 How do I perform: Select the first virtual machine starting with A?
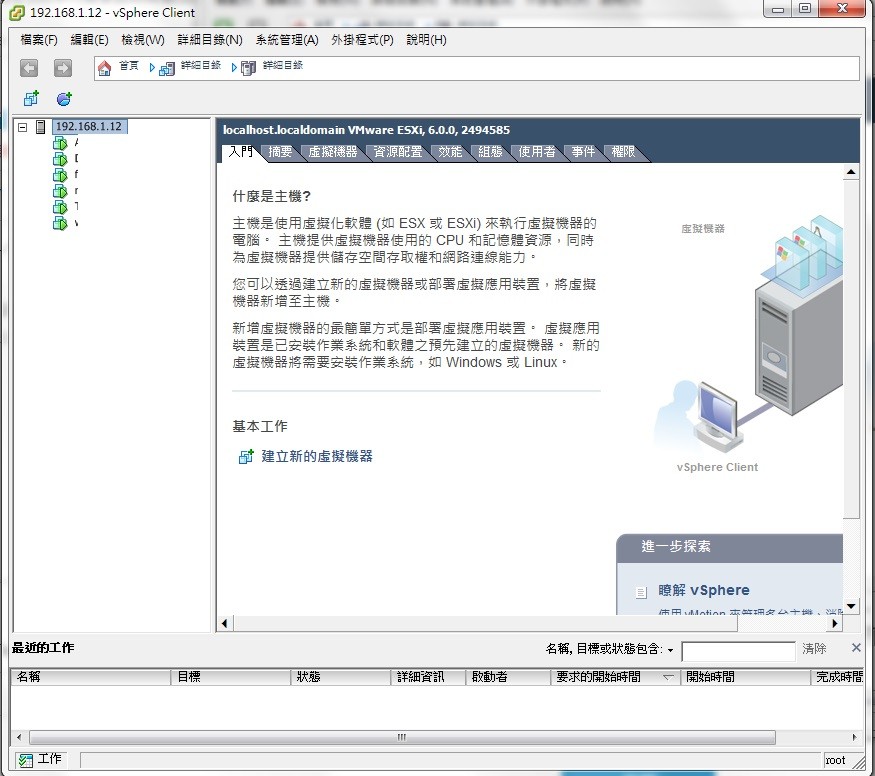coord(60,143)
